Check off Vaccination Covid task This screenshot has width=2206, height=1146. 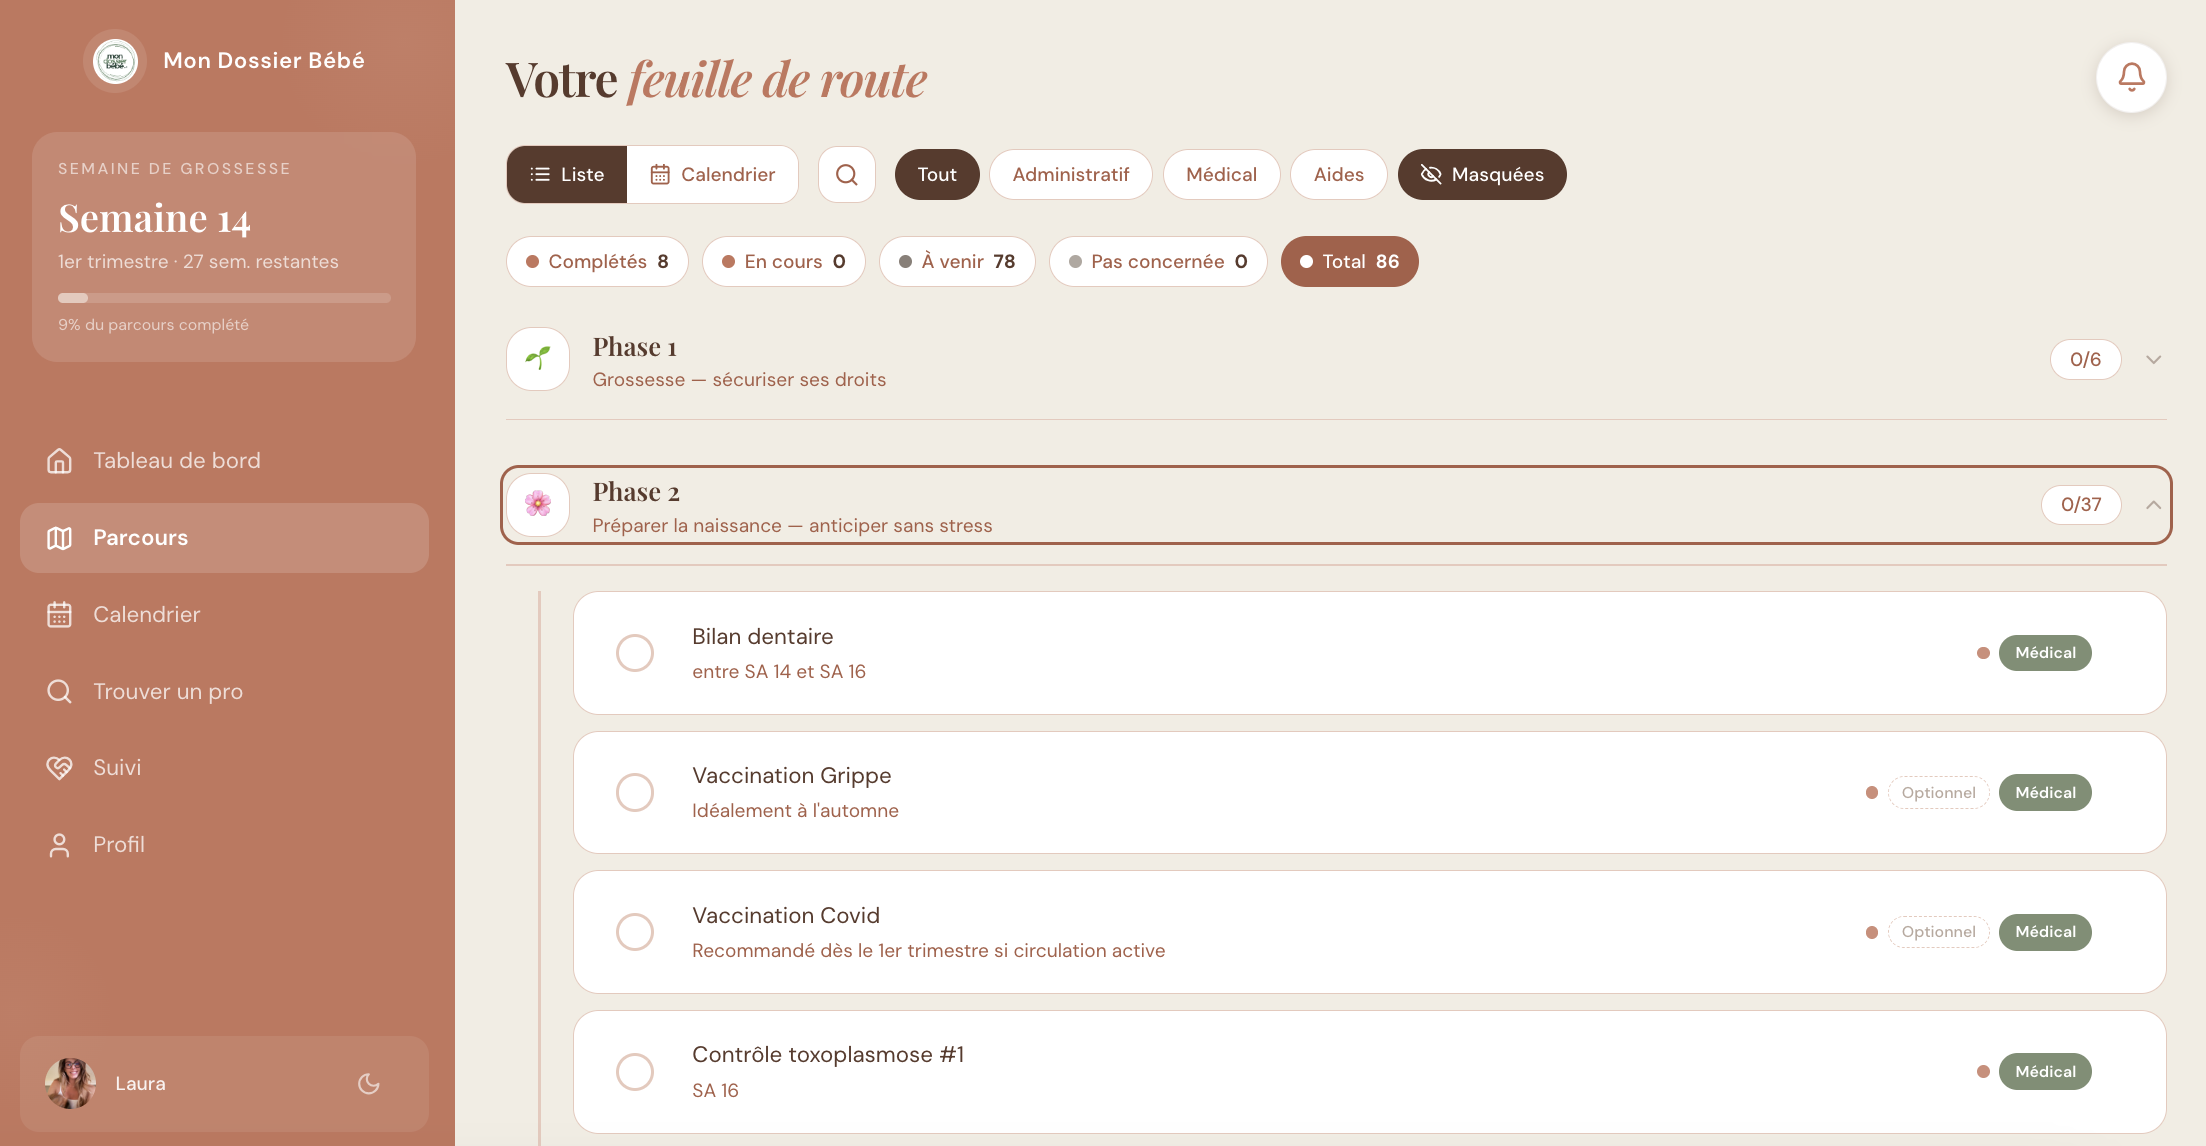click(635, 932)
